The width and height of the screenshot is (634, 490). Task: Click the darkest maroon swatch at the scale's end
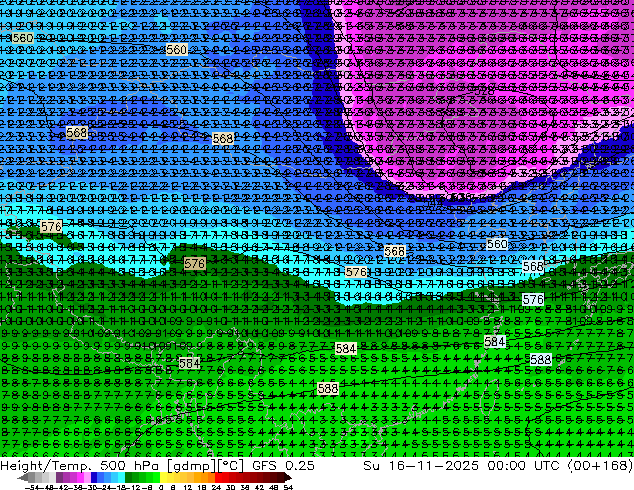281,478
